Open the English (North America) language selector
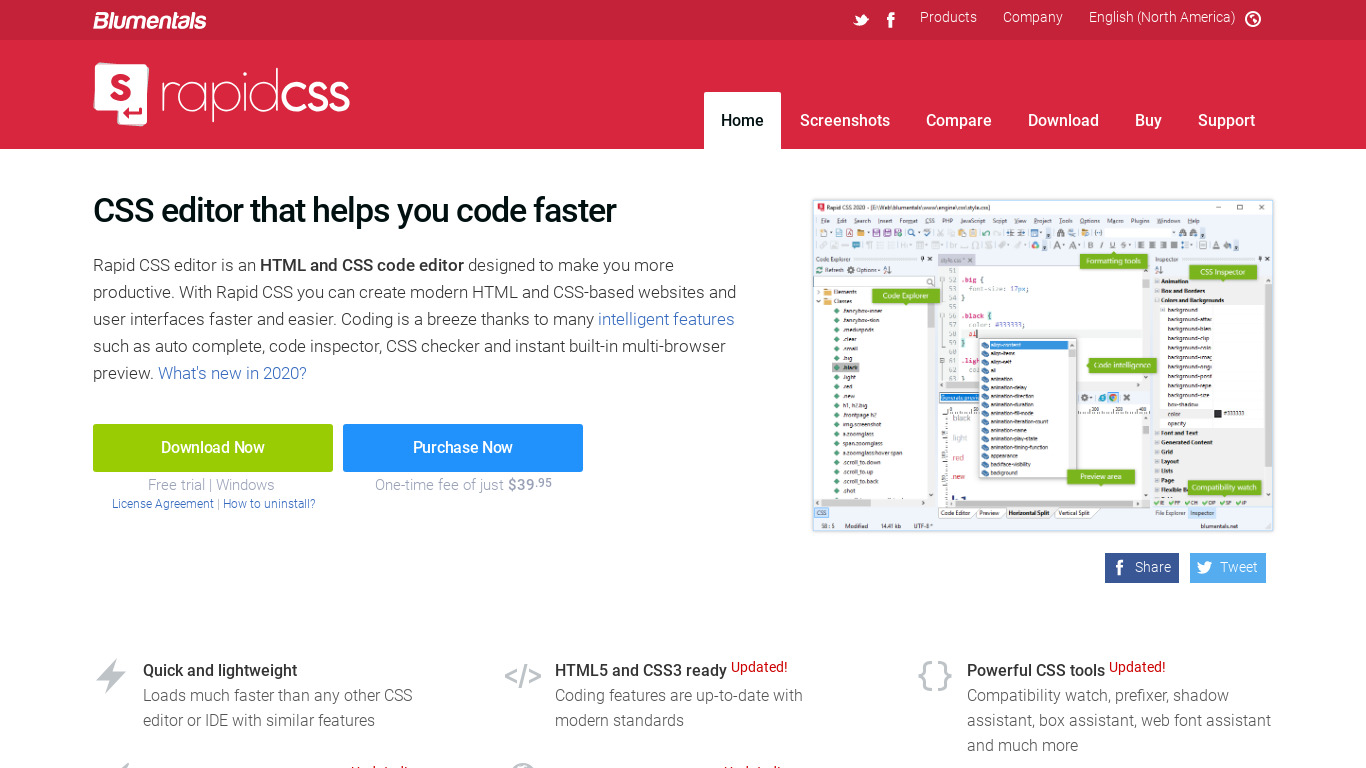The image size is (1366, 768). (x=1162, y=17)
